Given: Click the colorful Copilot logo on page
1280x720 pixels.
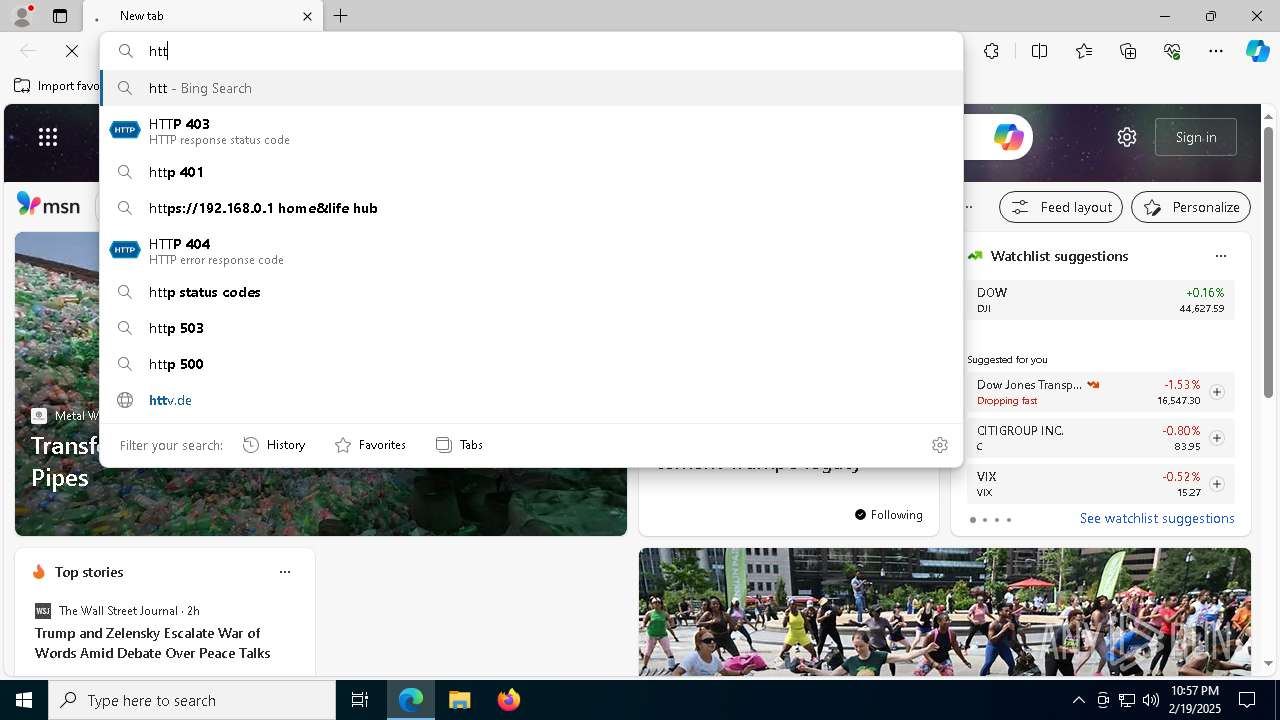Looking at the screenshot, I should click(1008, 137).
